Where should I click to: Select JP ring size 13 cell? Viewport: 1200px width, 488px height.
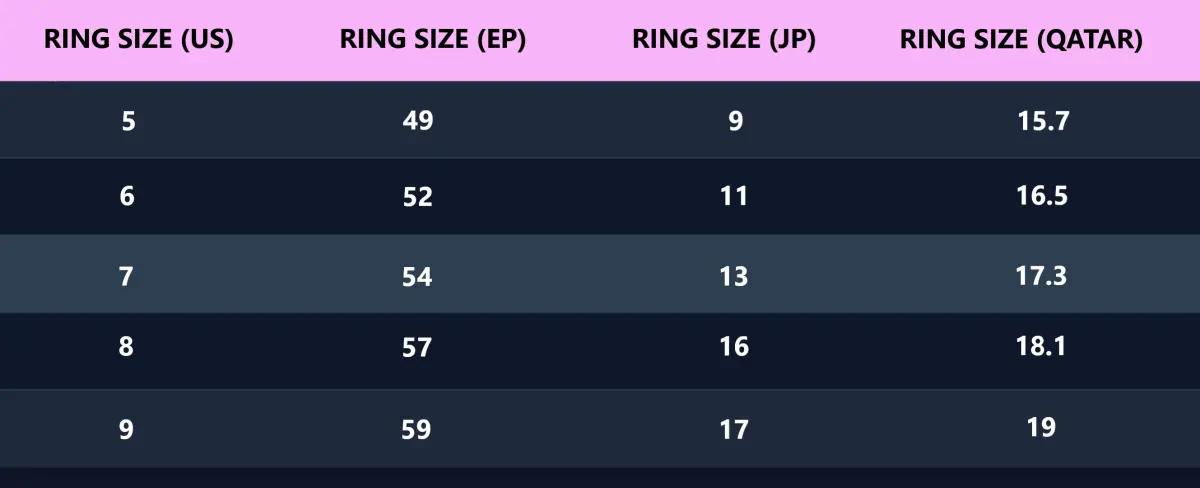pyautogui.click(x=734, y=276)
